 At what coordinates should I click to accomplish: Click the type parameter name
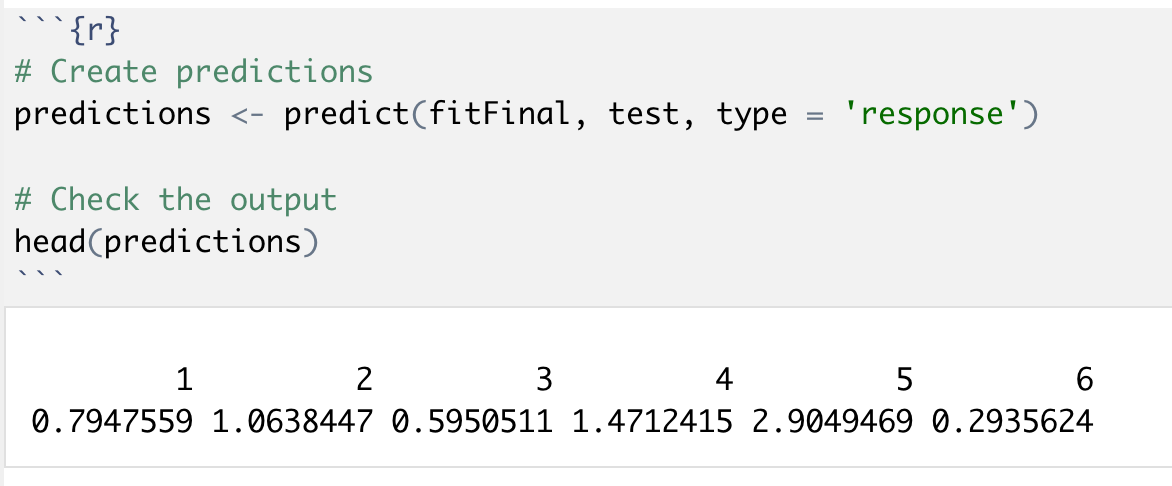point(751,115)
